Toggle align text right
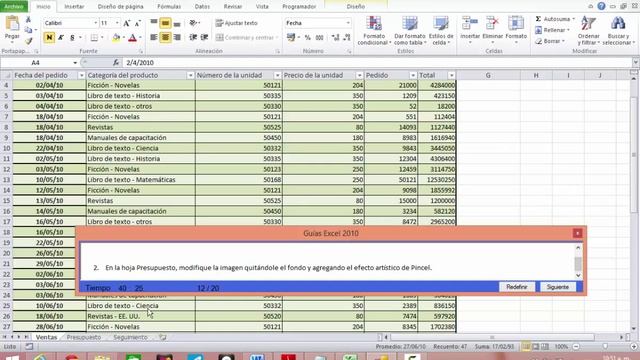This screenshot has width=640, height=360. 177,38
